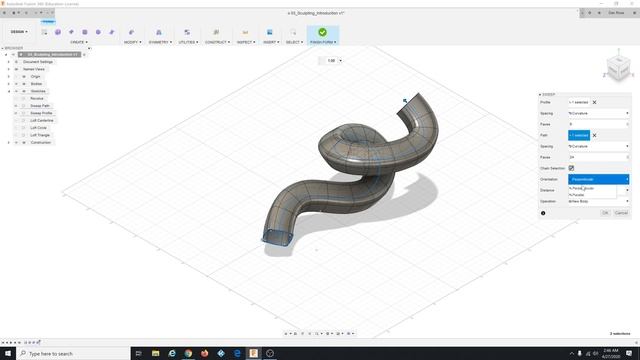Click the plane icon above CONSTRUCT
Screen dimensions: 640x360
click(x=216, y=32)
